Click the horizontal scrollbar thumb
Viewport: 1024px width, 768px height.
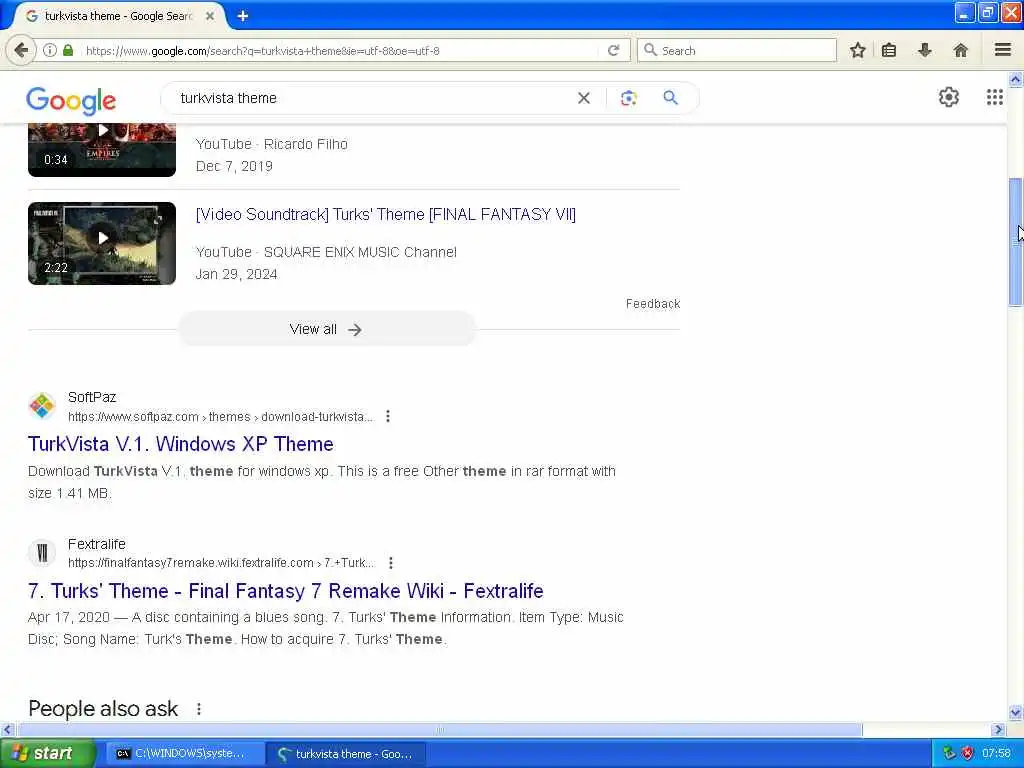click(439, 729)
